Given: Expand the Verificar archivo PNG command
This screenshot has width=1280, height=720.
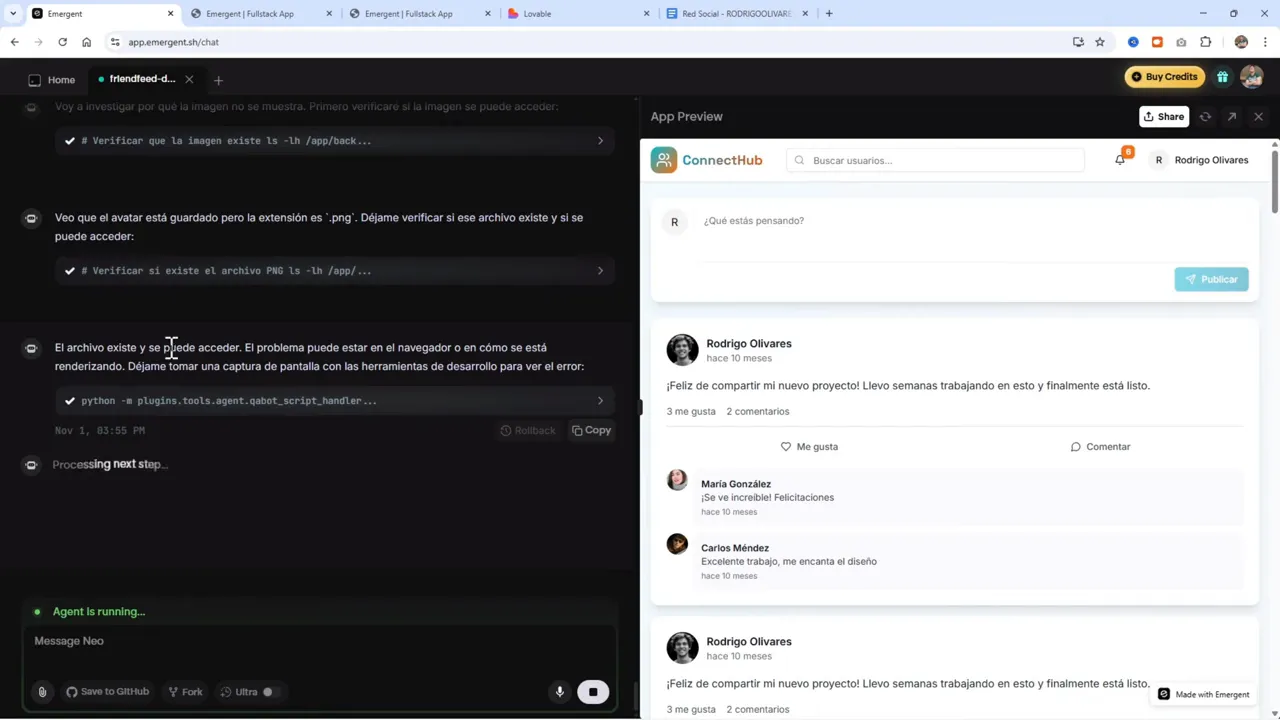Looking at the screenshot, I should [x=599, y=270].
